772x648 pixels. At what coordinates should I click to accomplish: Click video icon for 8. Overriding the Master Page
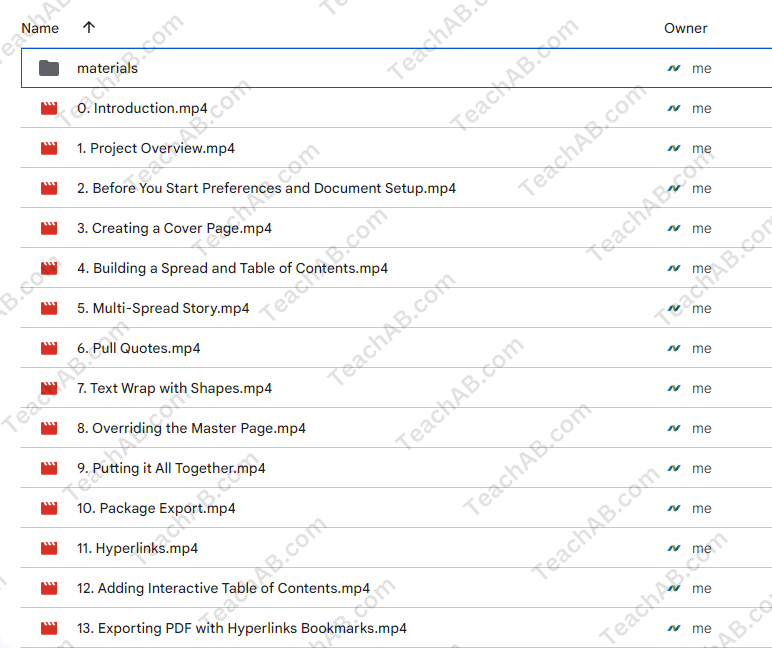49,428
